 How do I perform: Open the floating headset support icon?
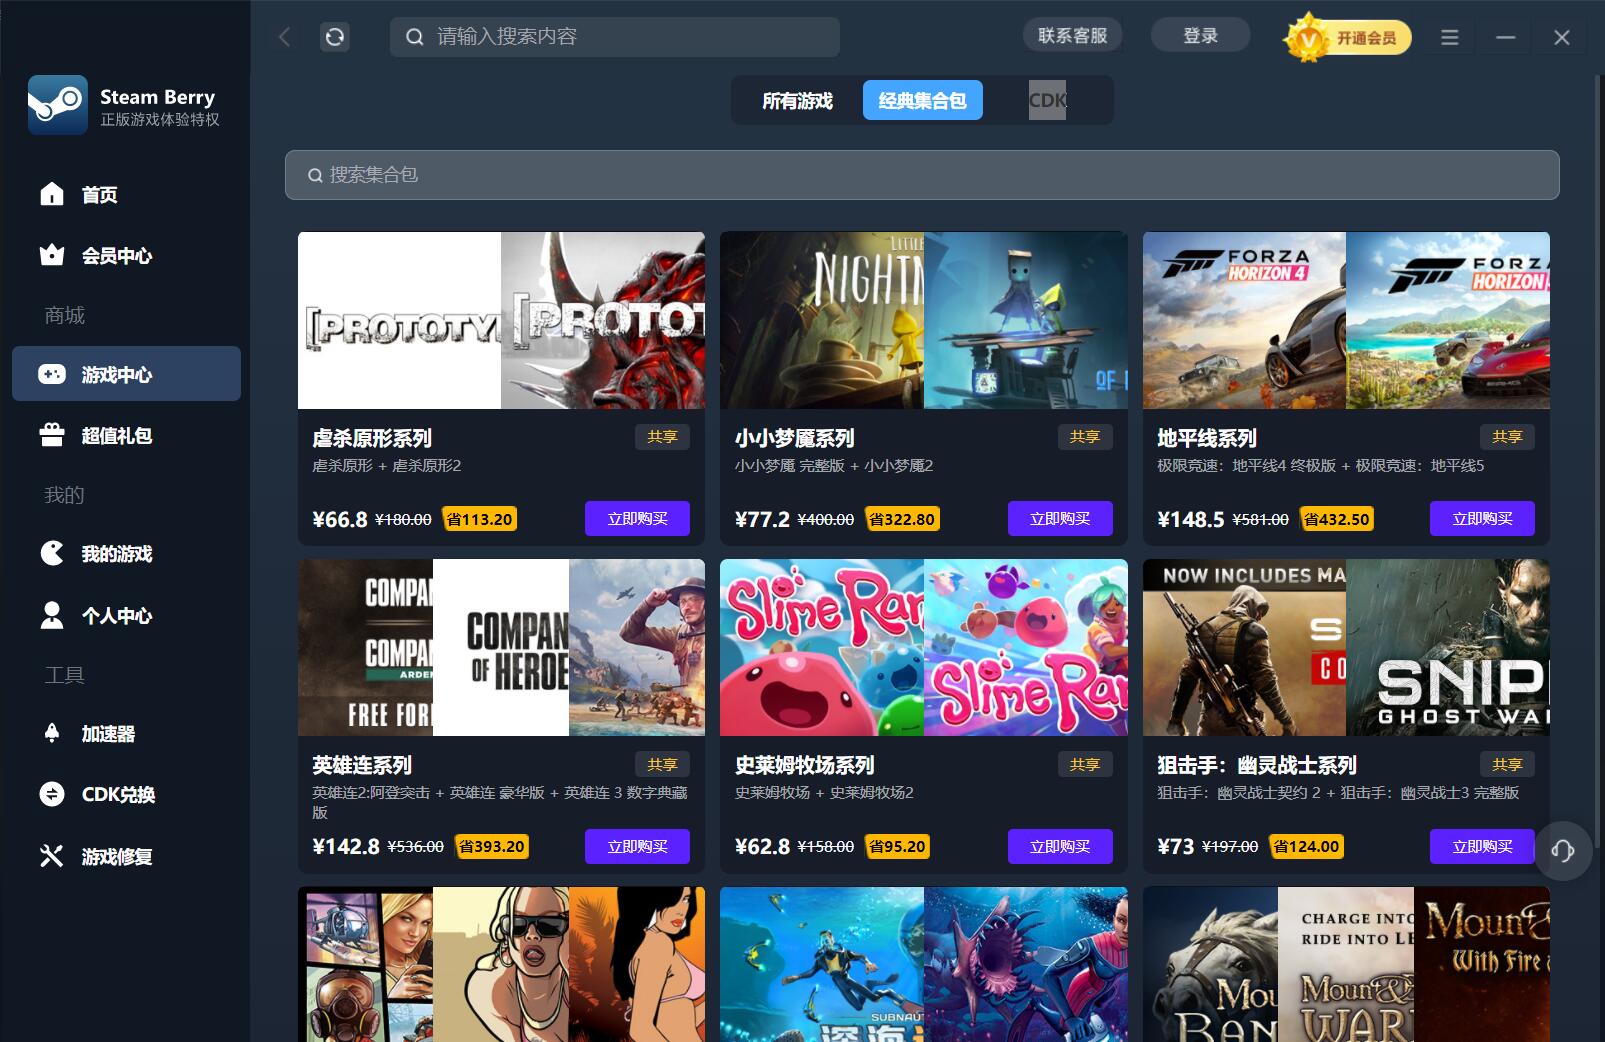click(1563, 851)
